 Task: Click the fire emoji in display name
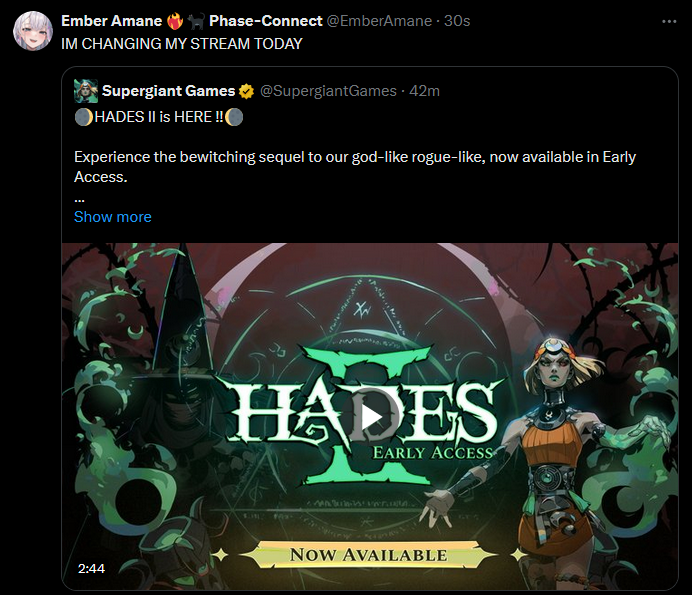coord(175,21)
